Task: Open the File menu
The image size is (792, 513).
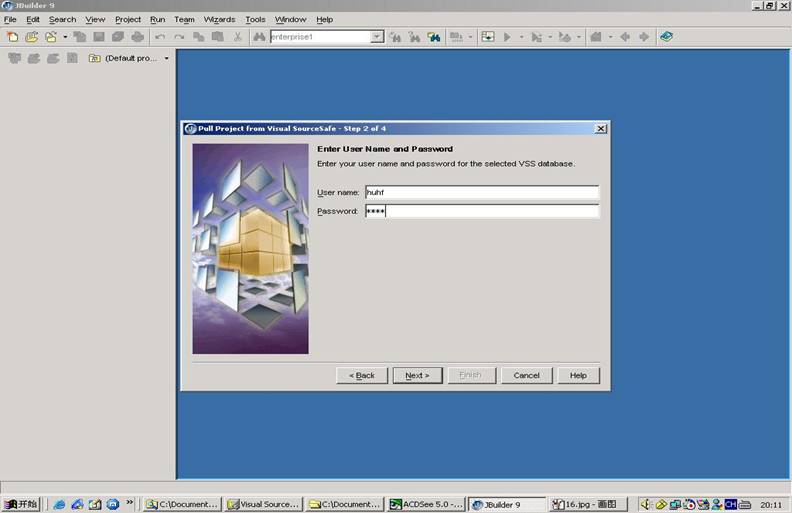Action: pyautogui.click(x=10, y=20)
